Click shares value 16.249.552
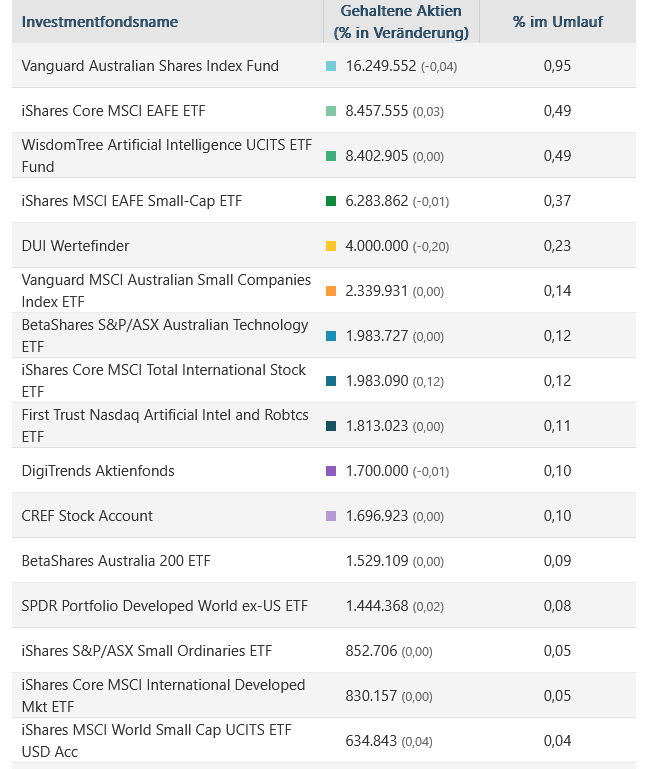 pos(381,66)
